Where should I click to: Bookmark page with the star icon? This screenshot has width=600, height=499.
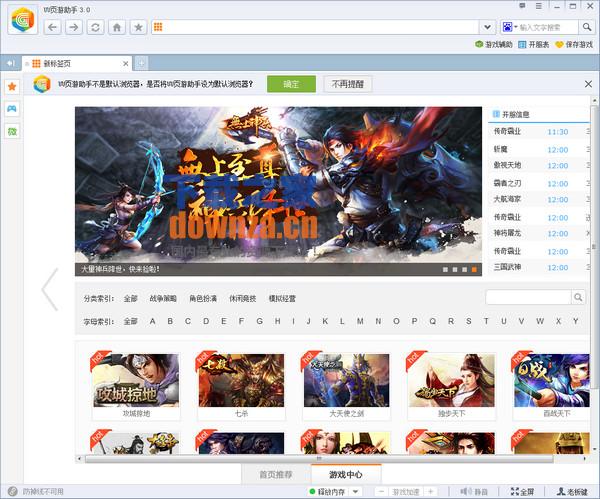point(139,27)
